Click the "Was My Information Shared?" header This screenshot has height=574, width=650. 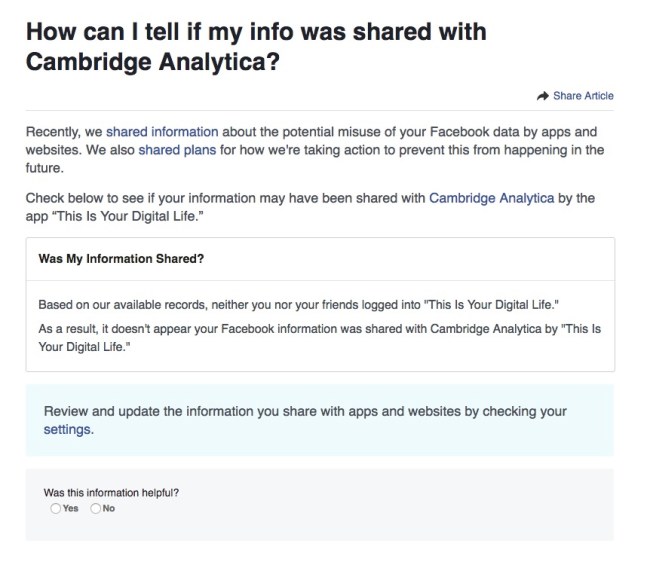[x=121, y=258]
